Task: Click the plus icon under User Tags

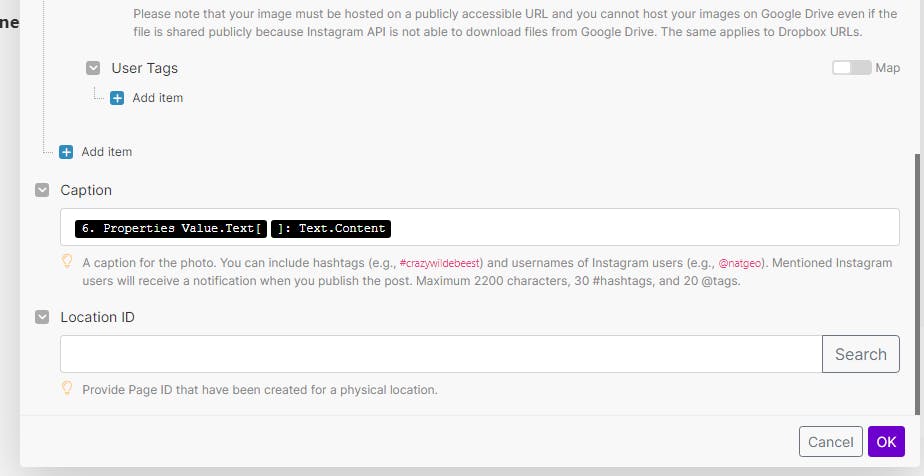Action: tap(117, 98)
